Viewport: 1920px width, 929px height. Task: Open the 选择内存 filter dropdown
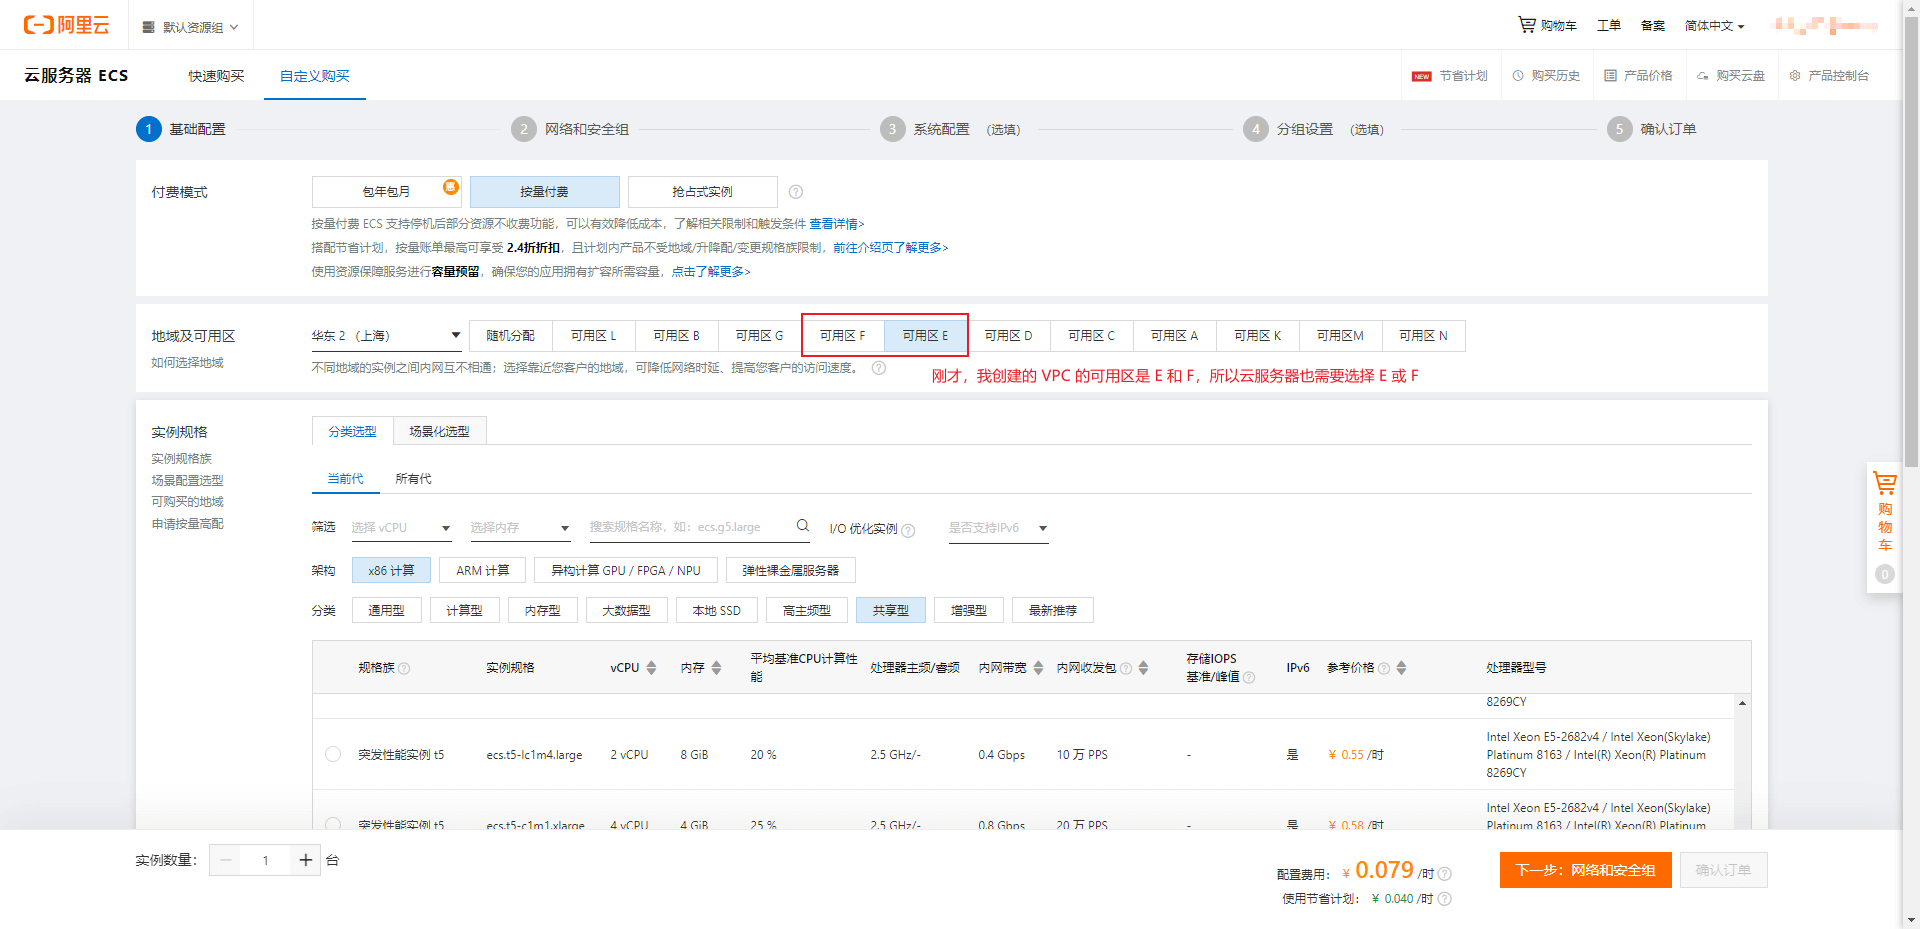(x=520, y=528)
